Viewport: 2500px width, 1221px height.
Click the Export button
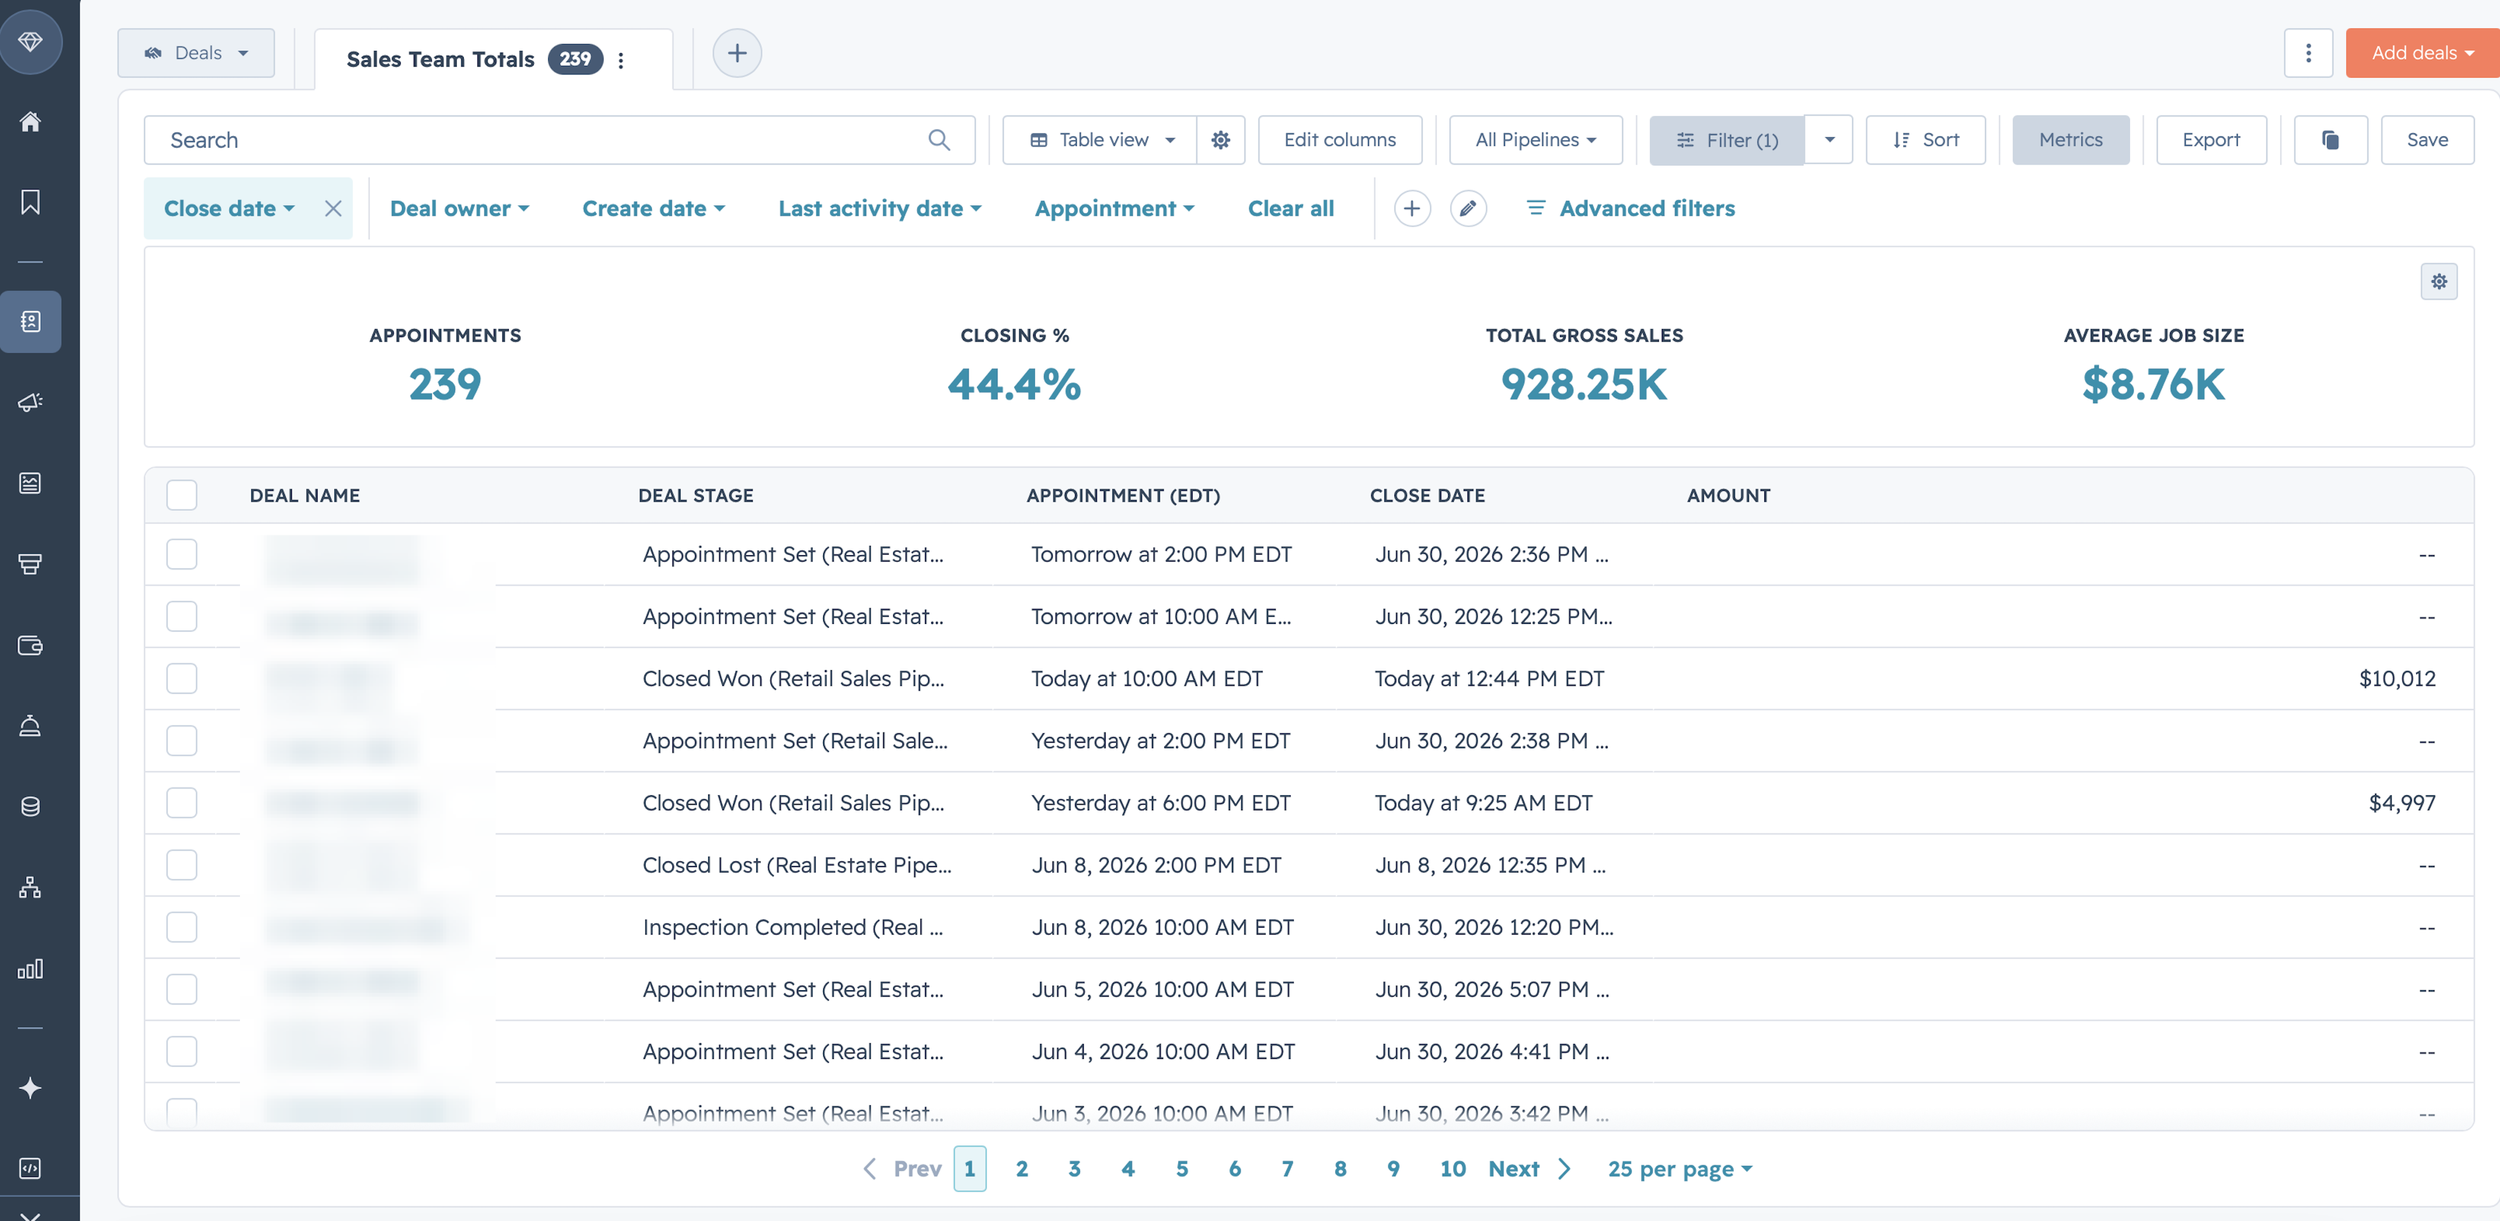click(2211, 140)
